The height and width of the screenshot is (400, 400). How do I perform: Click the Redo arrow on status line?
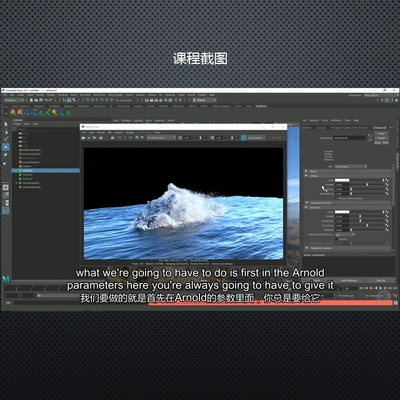pos(50,100)
